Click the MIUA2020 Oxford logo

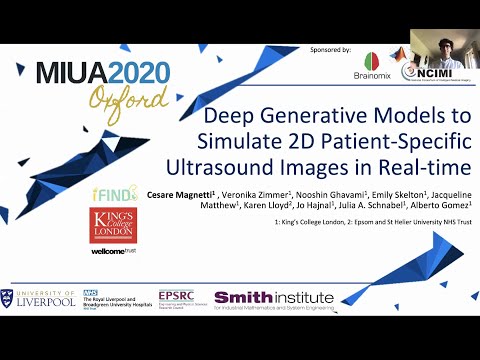point(103,93)
